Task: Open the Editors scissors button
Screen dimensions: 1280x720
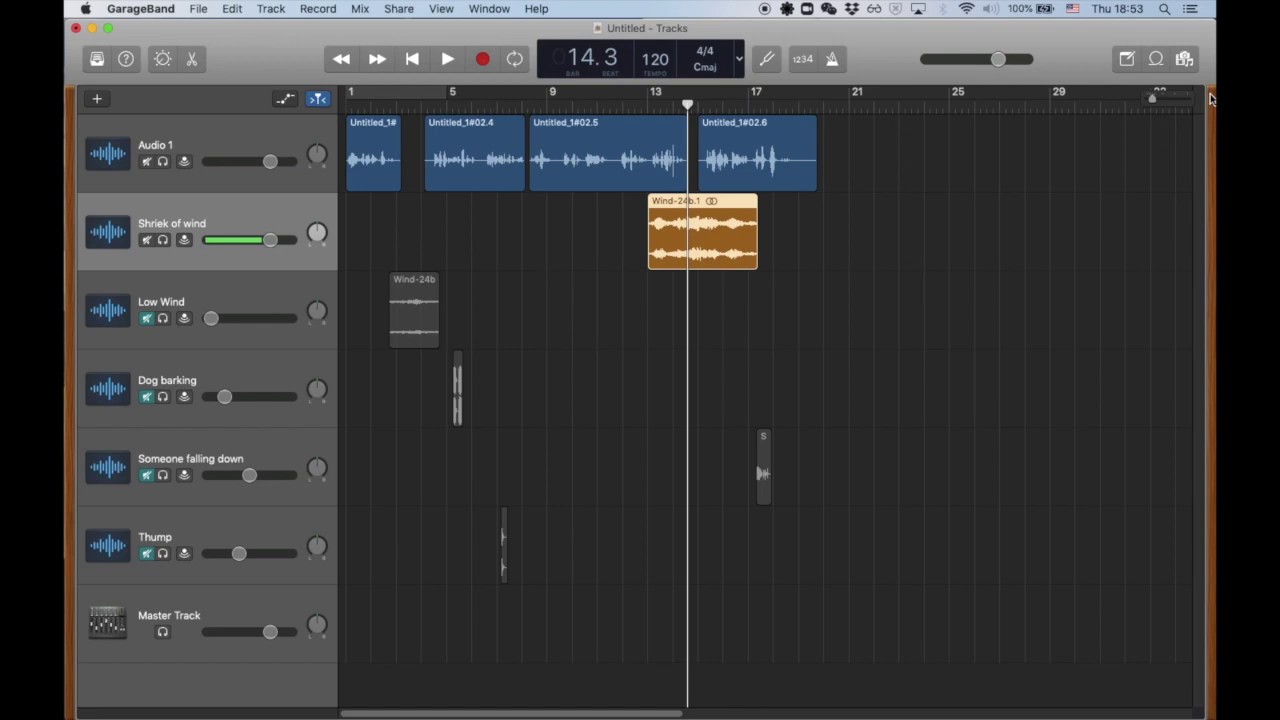Action: pyautogui.click(x=192, y=59)
